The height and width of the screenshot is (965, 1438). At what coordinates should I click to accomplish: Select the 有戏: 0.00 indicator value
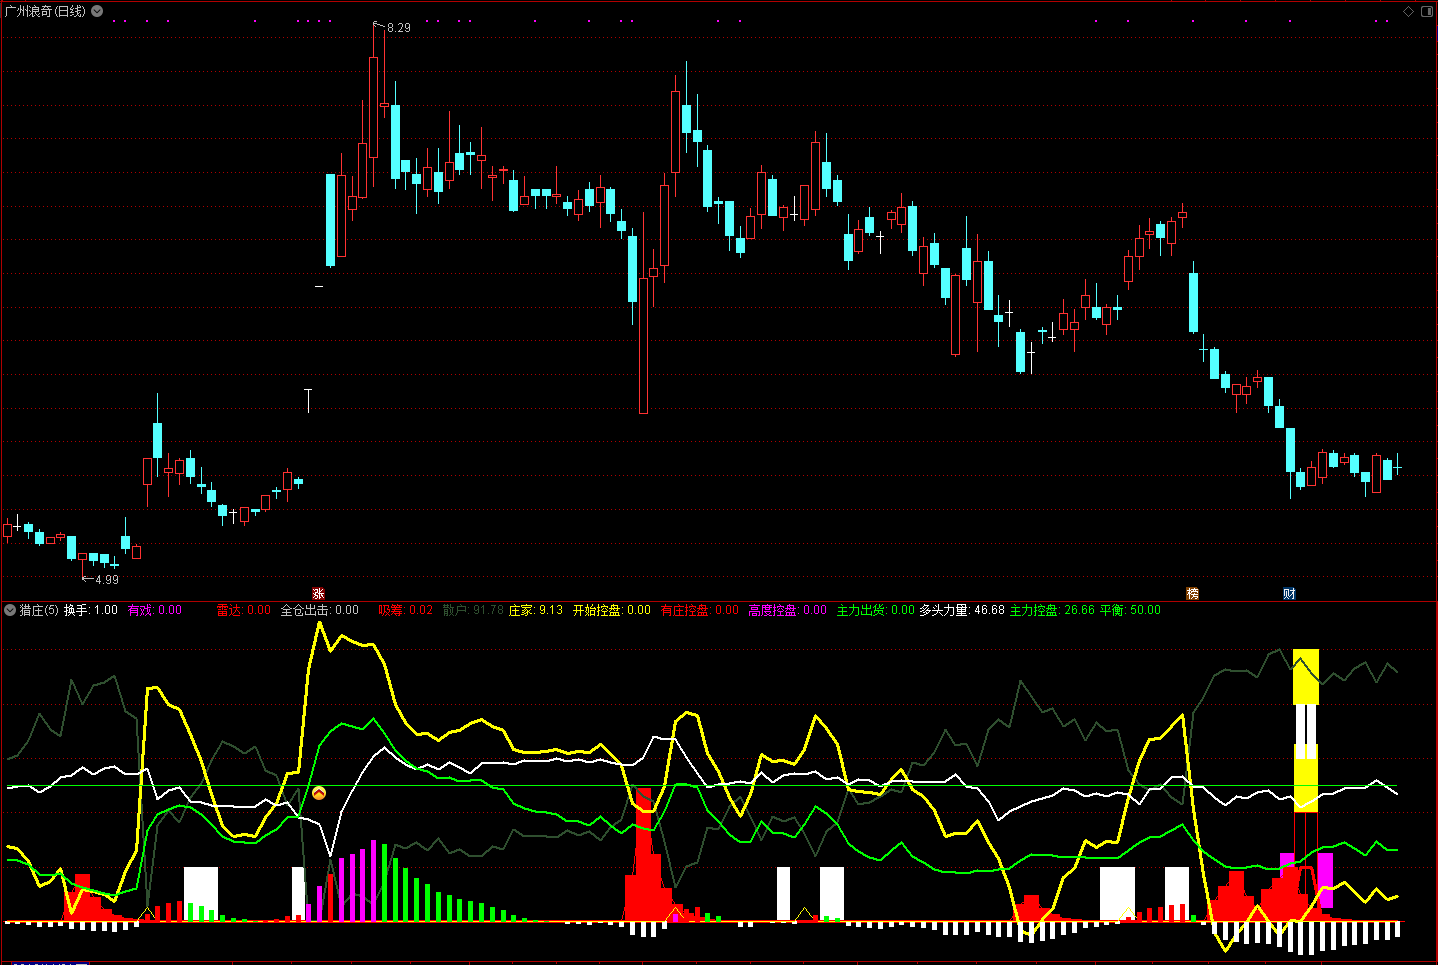tap(155, 610)
